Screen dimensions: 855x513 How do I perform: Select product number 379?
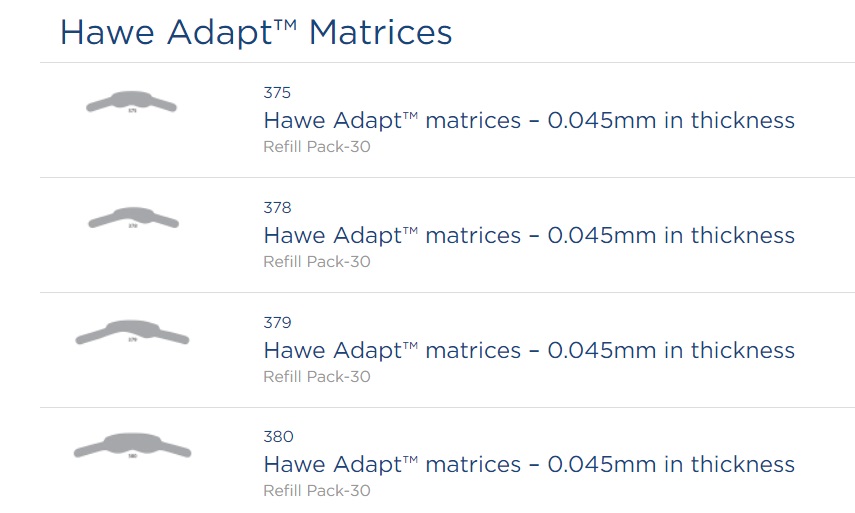(x=277, y=323)
